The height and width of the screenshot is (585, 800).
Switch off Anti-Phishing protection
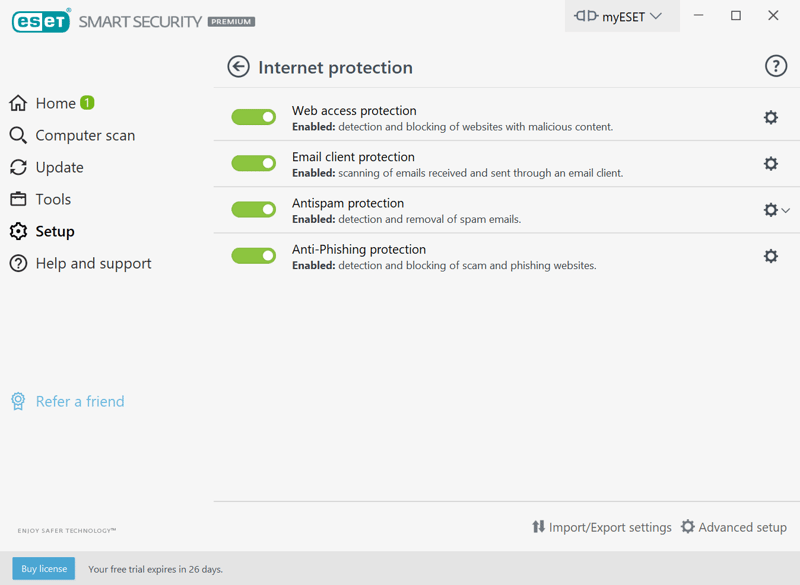[x=254, y=256]
